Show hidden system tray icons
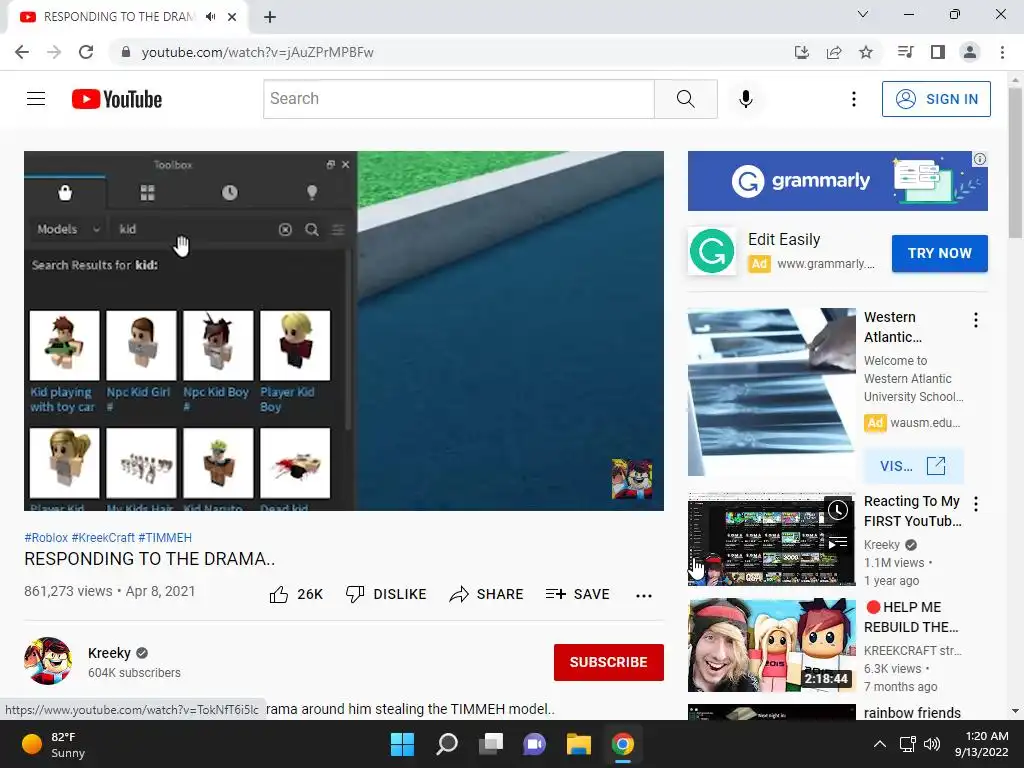This screenshot has height=768, width=1024. (x=880, y=744)
